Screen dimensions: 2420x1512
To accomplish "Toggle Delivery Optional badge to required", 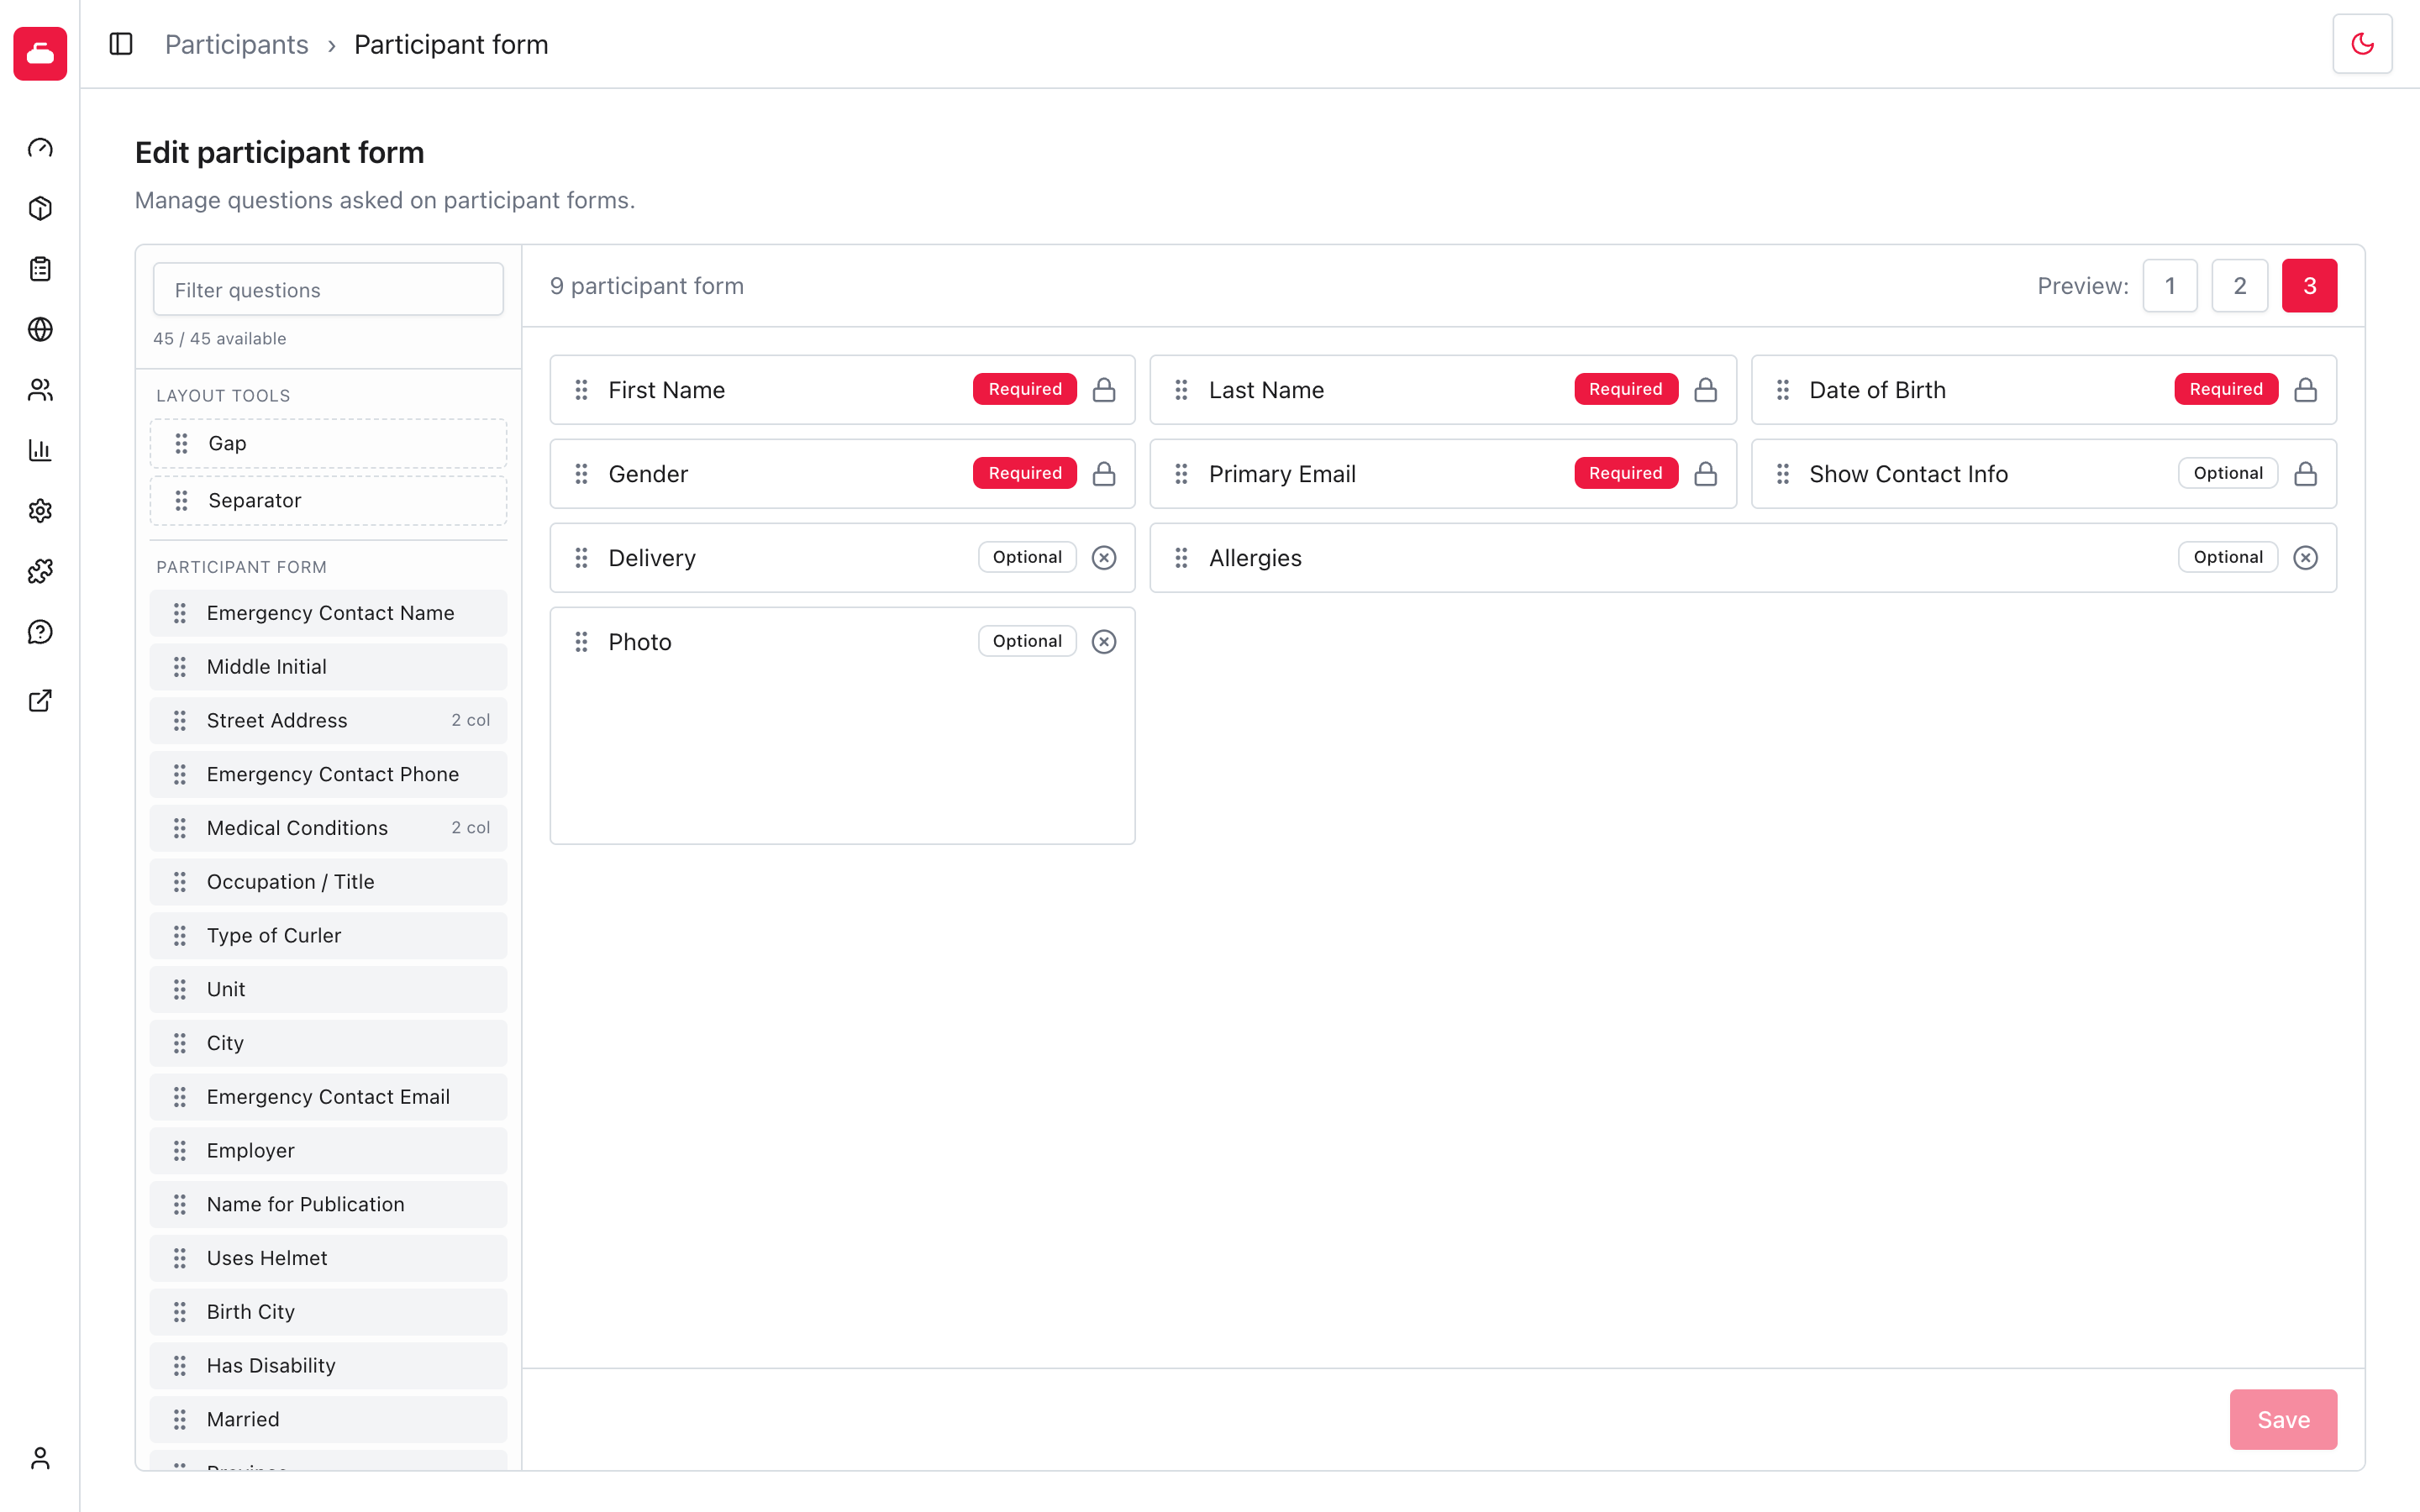I will tap(1027, 557).
